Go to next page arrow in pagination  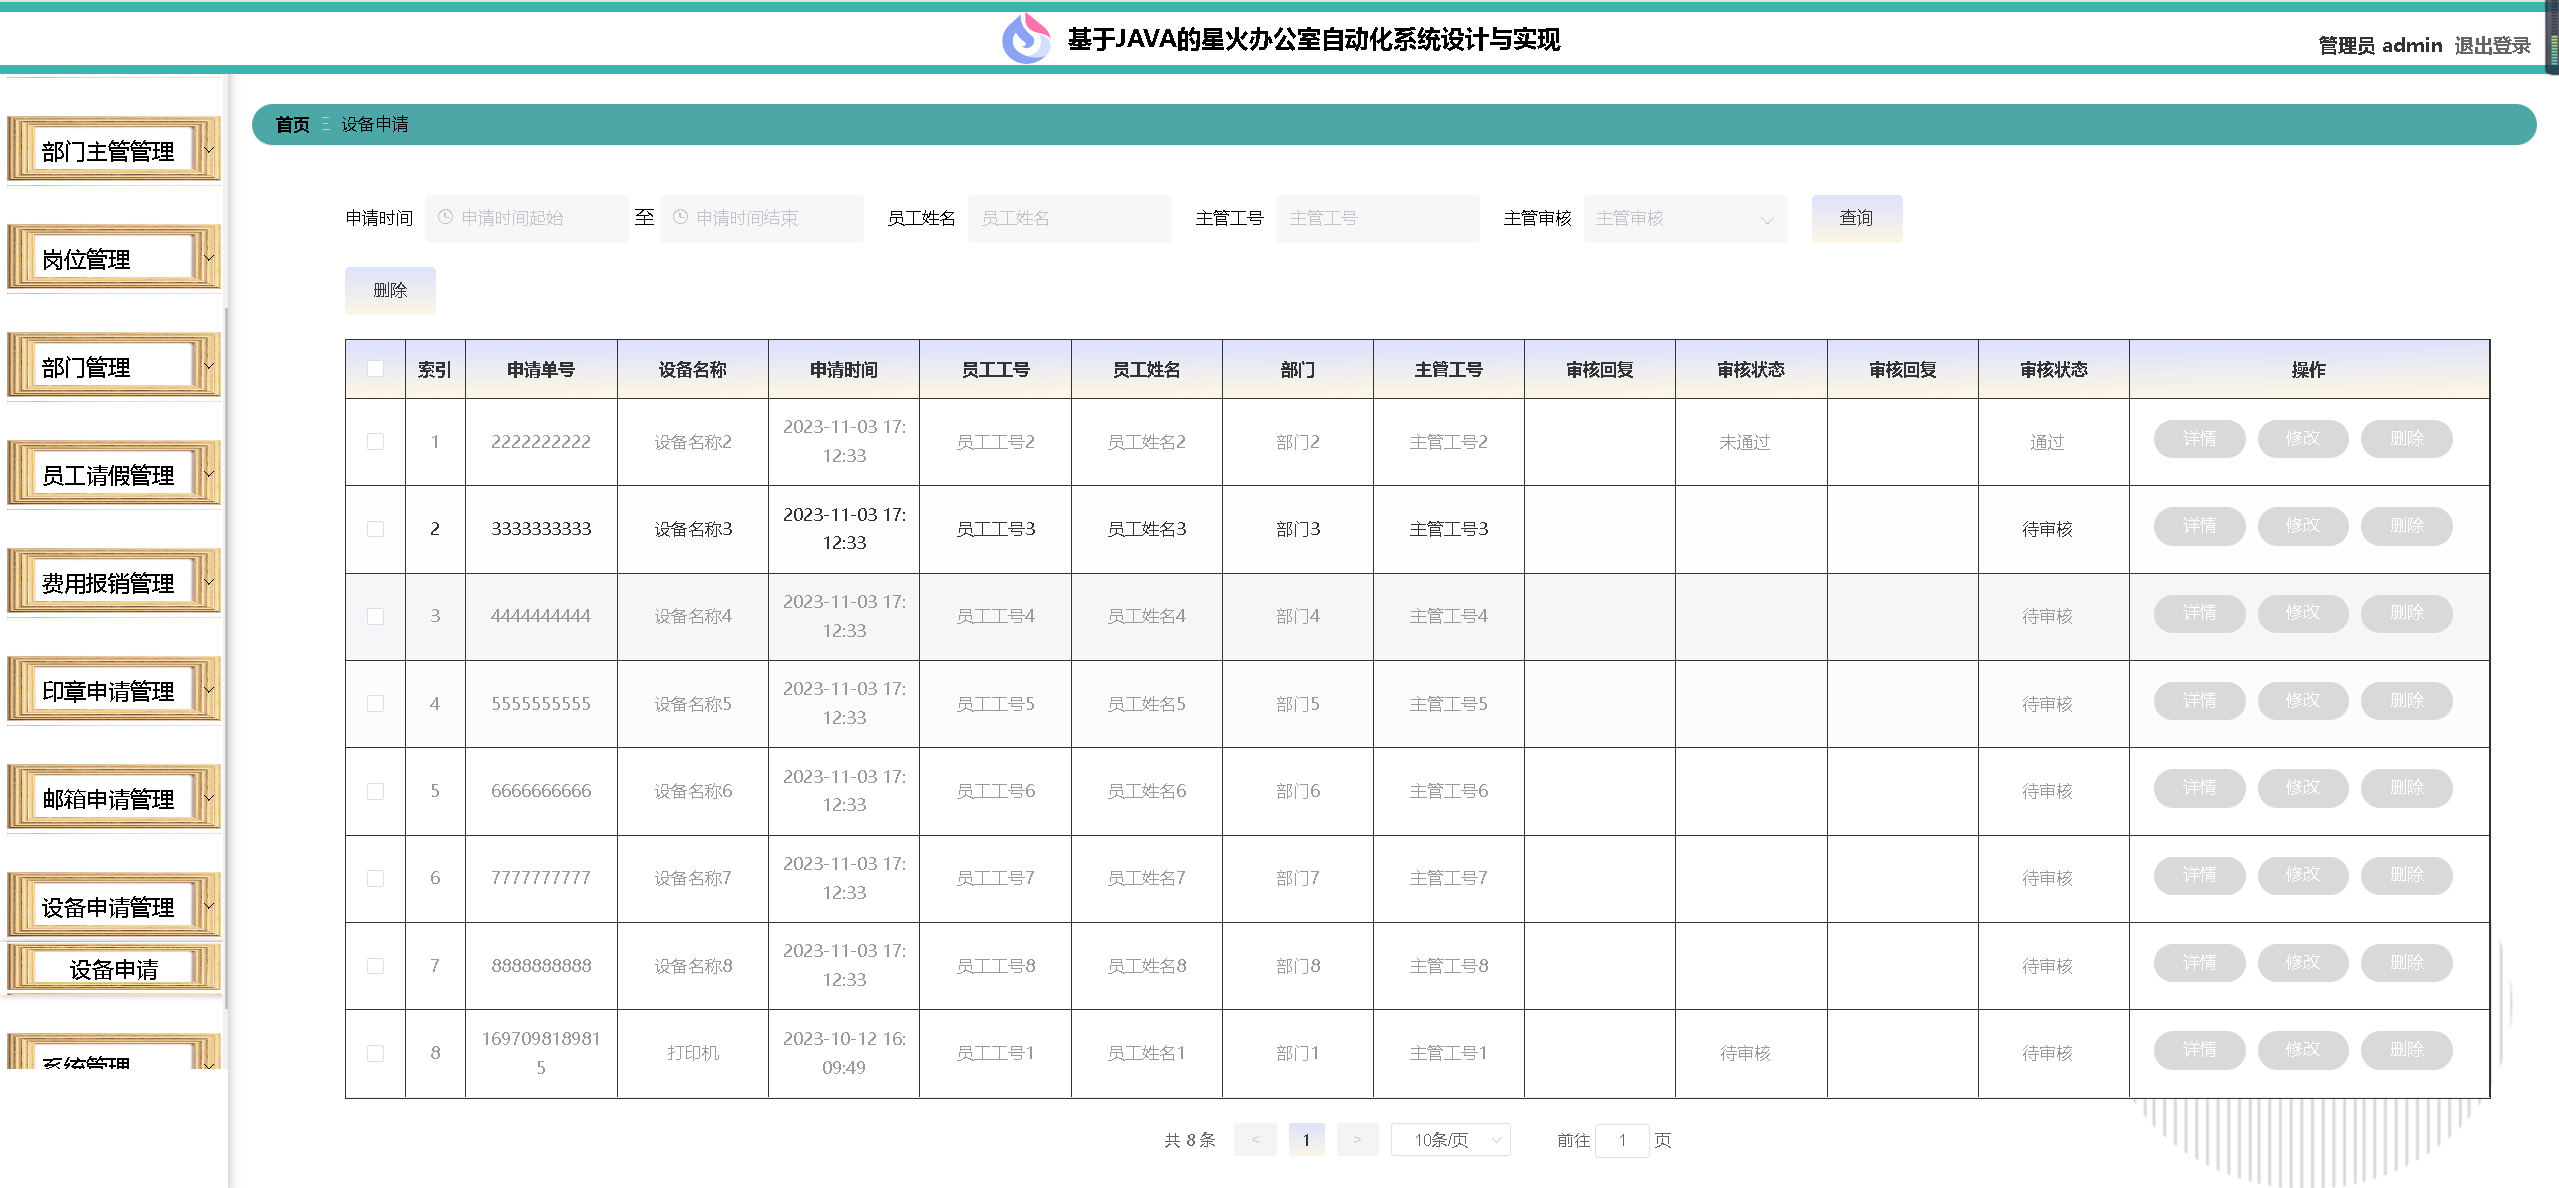tap(1357, 1140)
